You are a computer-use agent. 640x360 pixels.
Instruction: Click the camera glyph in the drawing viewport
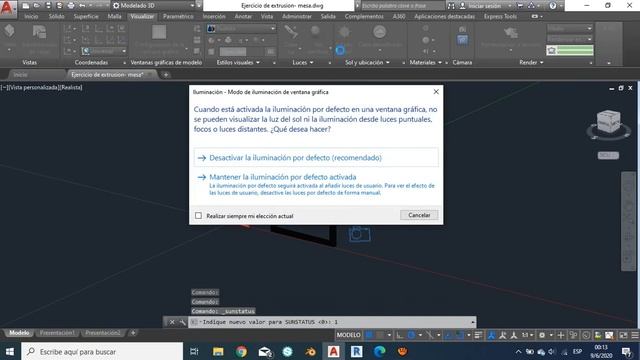[359, 233]
